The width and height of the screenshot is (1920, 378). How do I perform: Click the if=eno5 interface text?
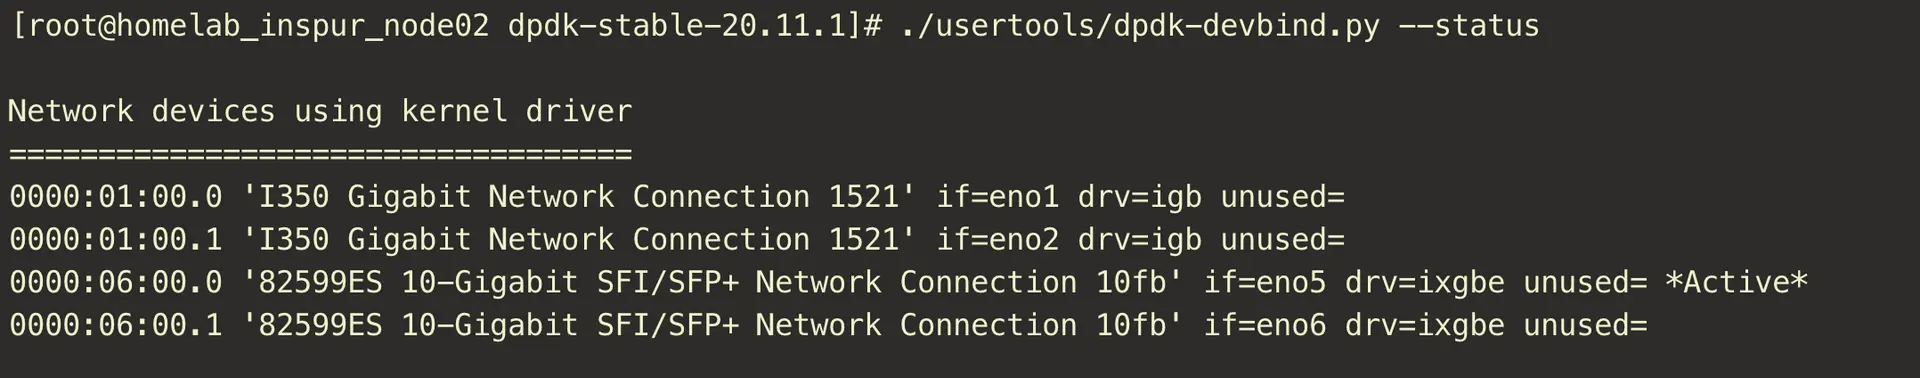[1265, 283]
